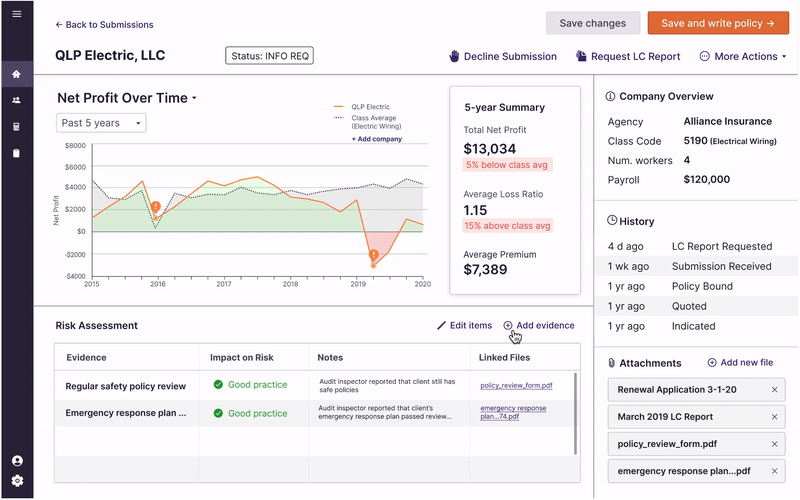Open the More Actions menu
The width and height of the screenshot is (800, 500).
(744, 57)
